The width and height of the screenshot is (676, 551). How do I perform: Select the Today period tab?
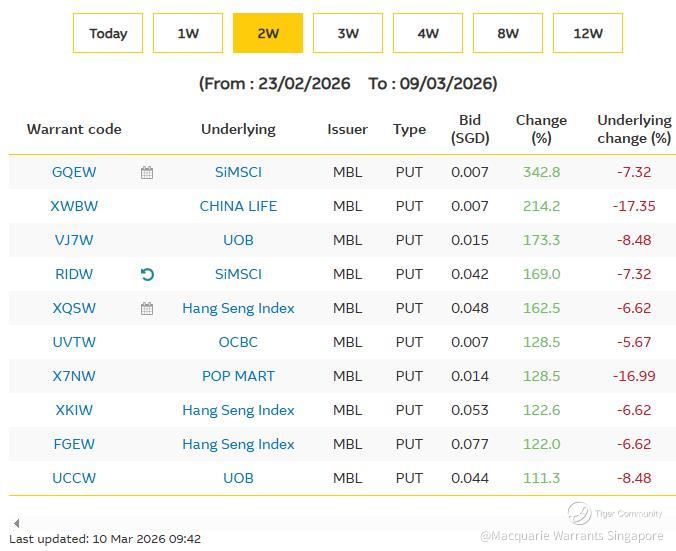[x=108, y=33]
